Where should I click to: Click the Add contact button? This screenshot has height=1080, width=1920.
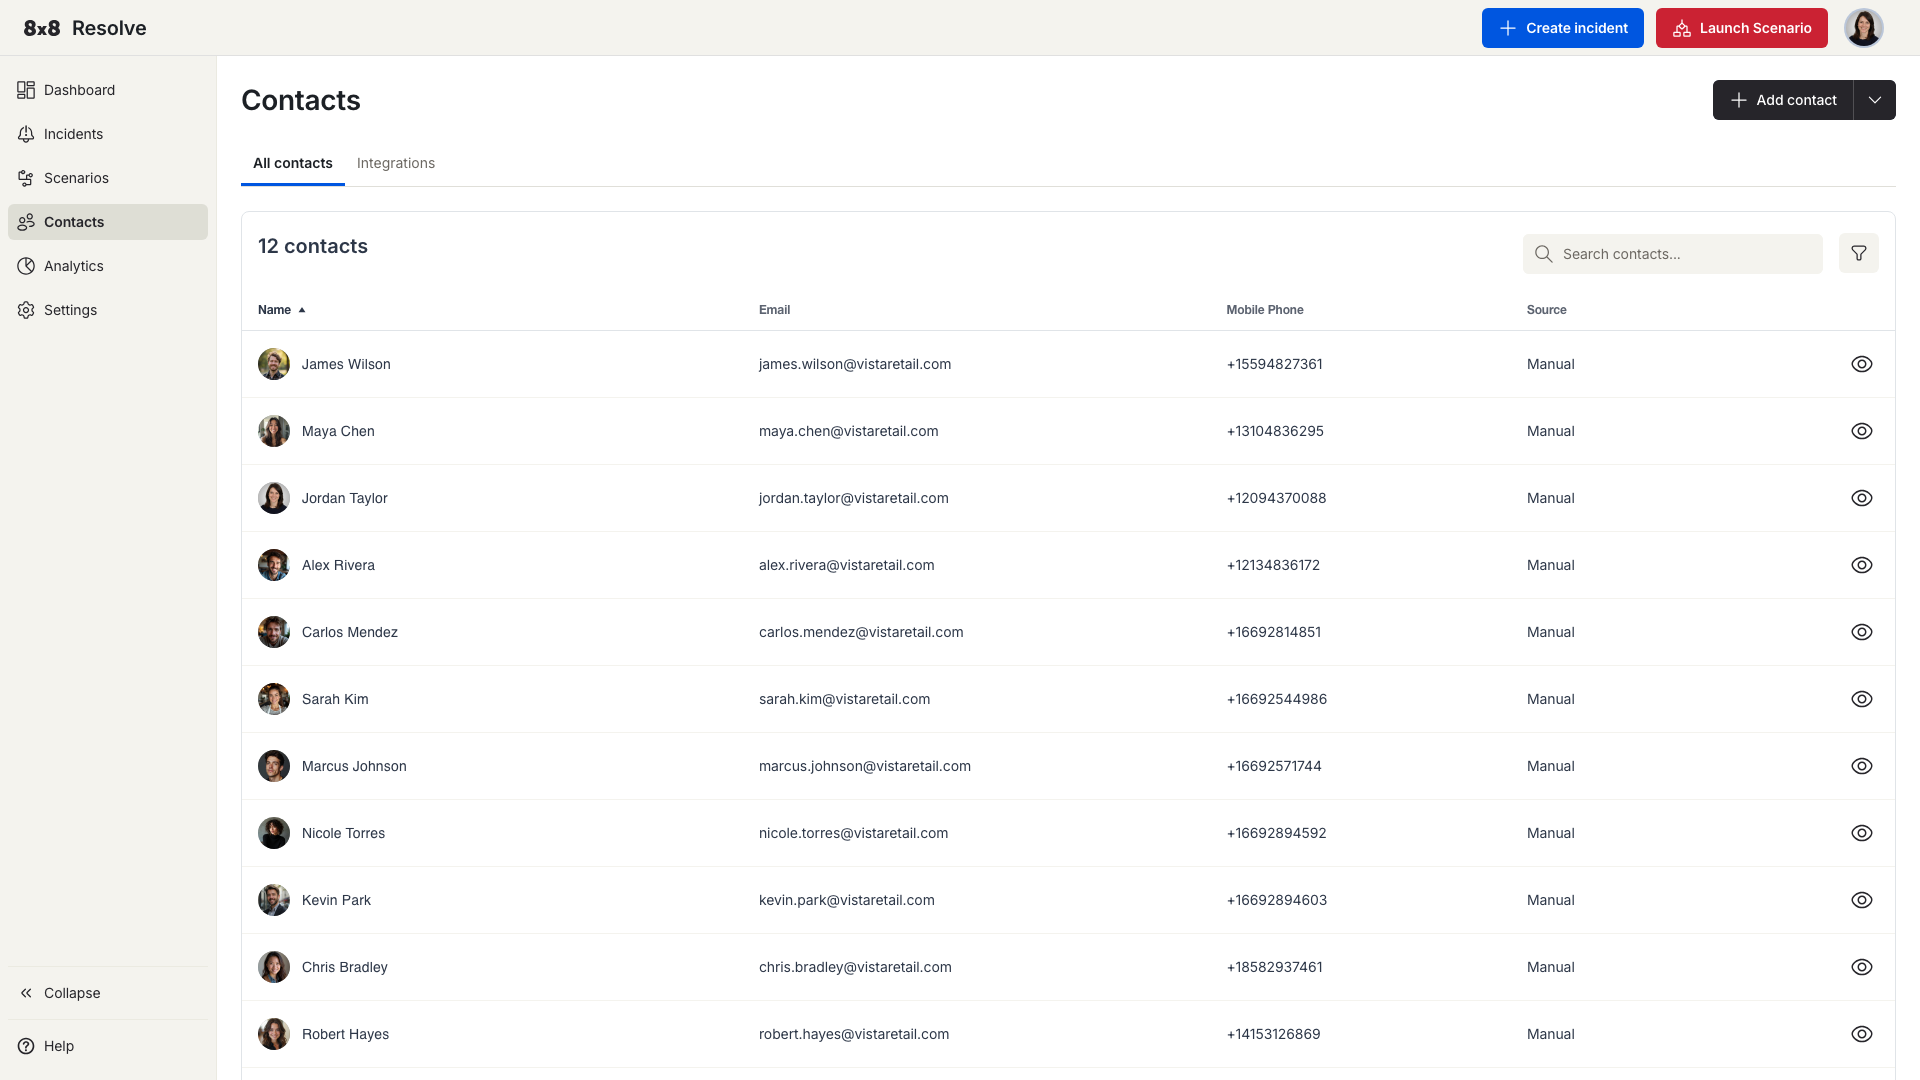[x=1783, y=100]
